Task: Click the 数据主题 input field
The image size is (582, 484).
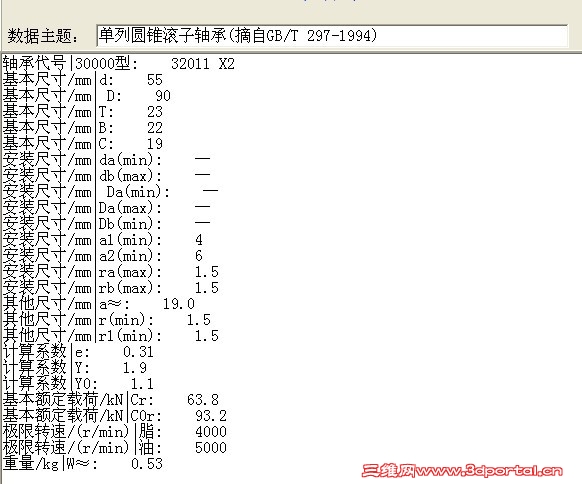Action: [332, 36]
